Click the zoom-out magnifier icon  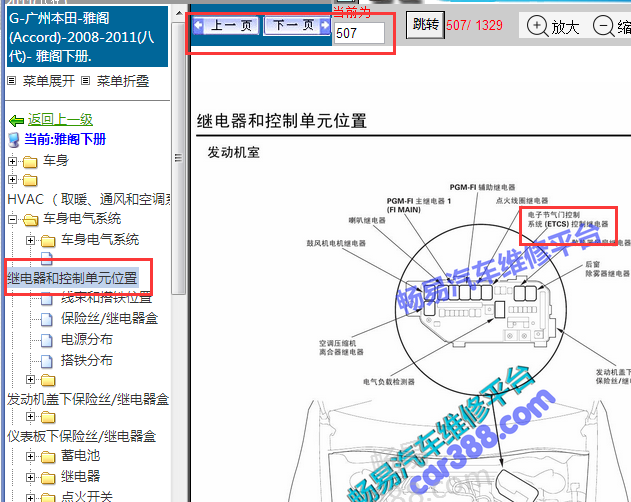[604, 26]
